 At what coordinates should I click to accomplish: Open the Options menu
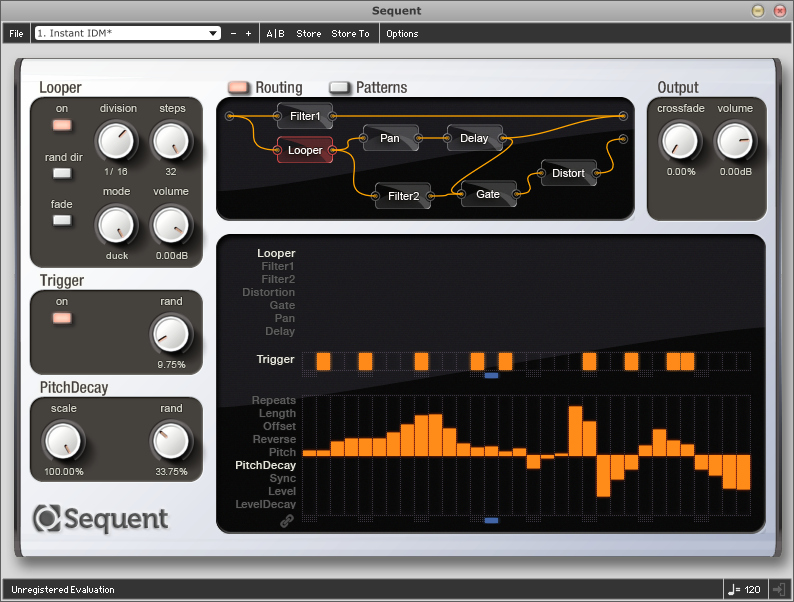pyautogui.click(x=402, y=33)
